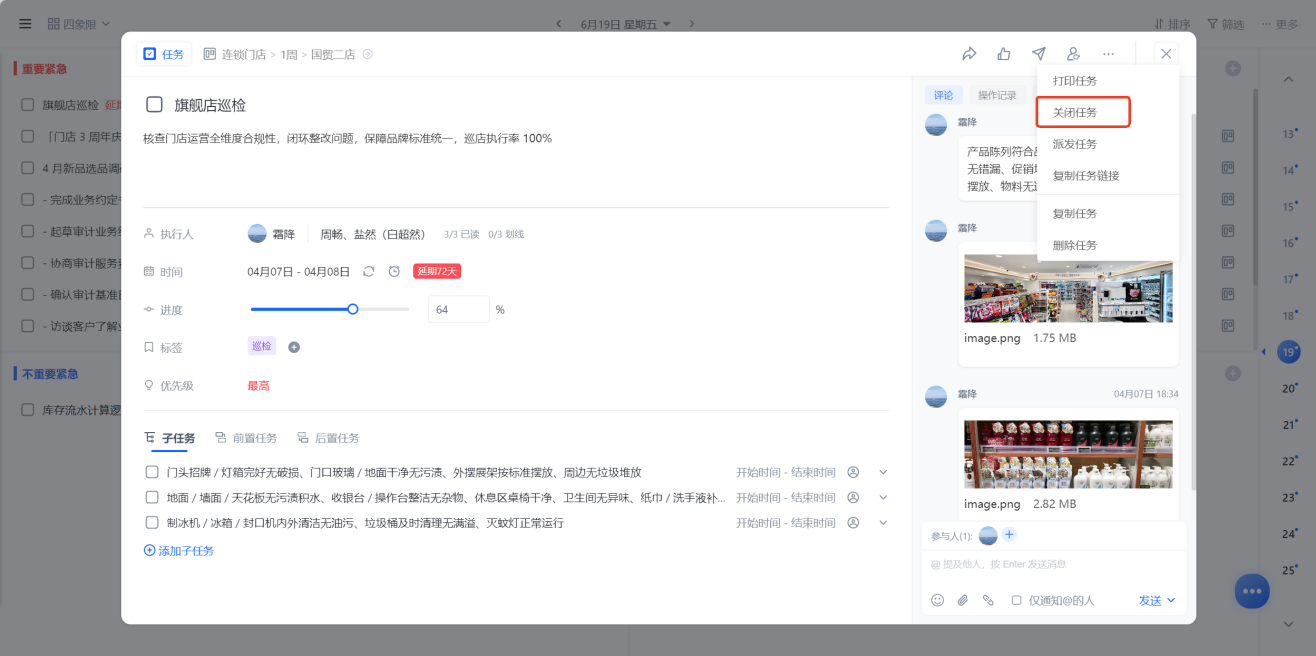Viewport: 1316px width, 656px height.
Task: Switch to the 操作记录 tab
Action: [x=997, y=95]
